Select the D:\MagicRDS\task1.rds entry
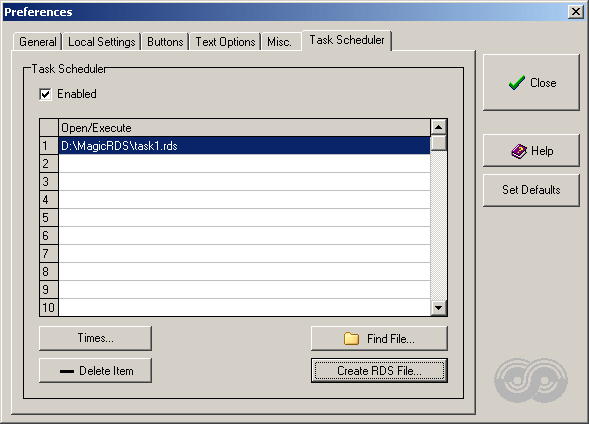 coord(244,145)
